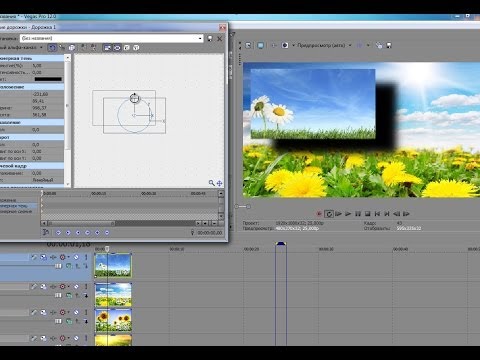Delete keyframe button
This screenshot has width=480, height=360.
coord(107,233)
